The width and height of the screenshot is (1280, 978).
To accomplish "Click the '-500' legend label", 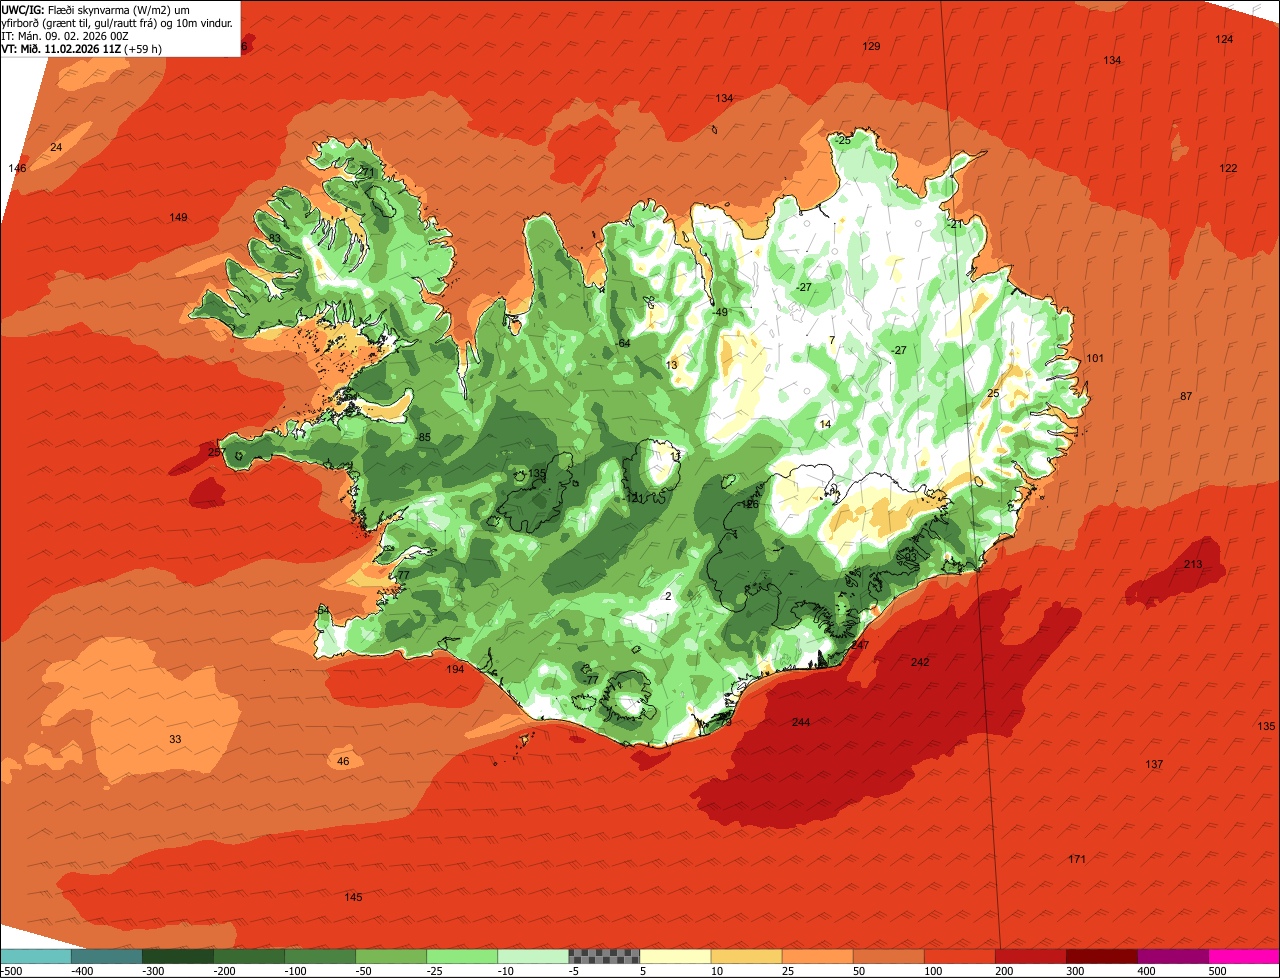I will coord(12,971).
